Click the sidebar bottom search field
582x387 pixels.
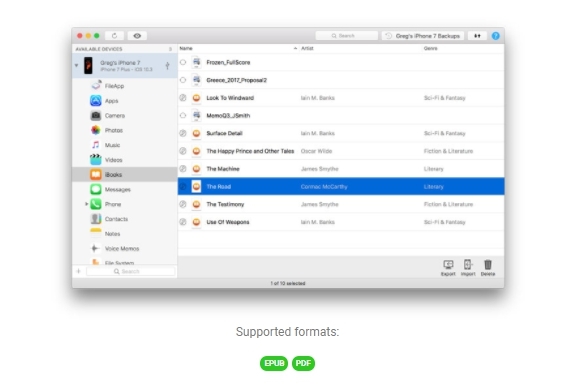tap(130, 271)
